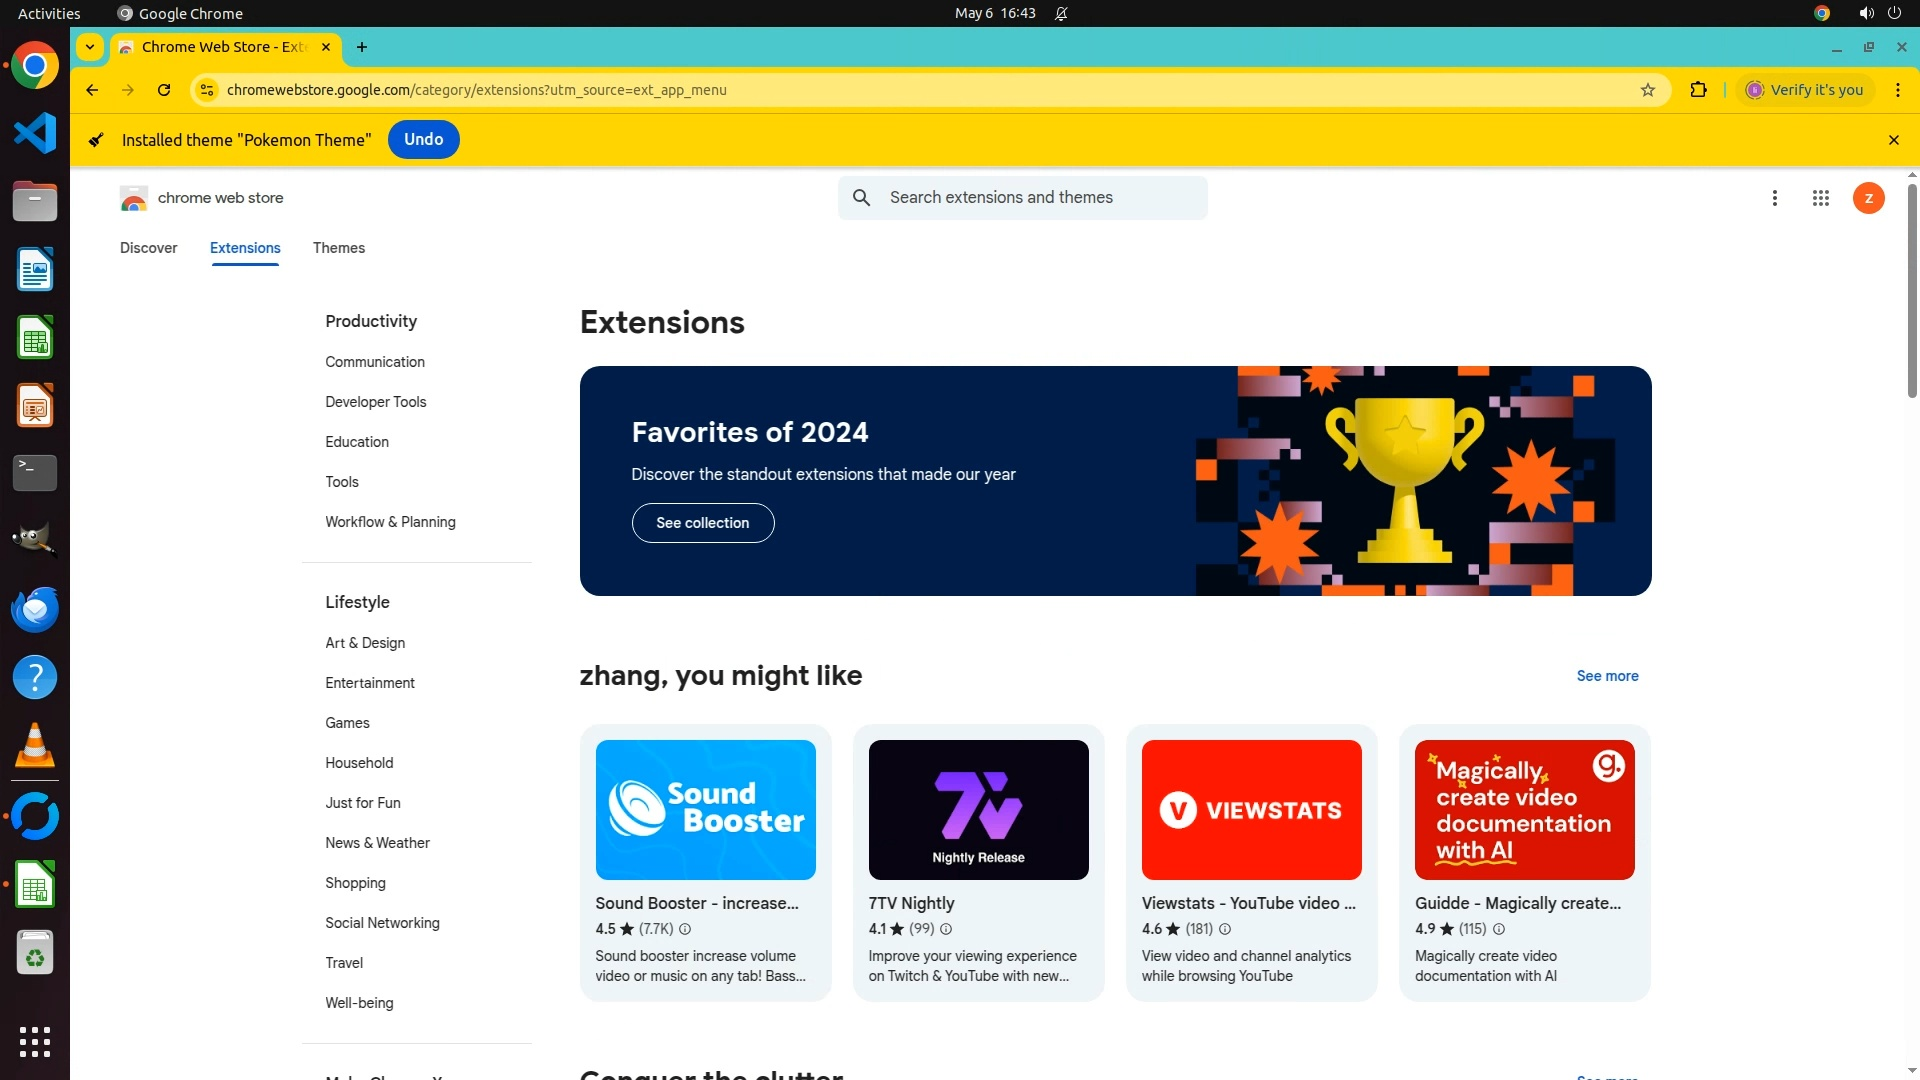Open the Extensions puzzle icon in toolbar
The width and height of the screenshot is (1920, 1080).
coord(1698,90)
